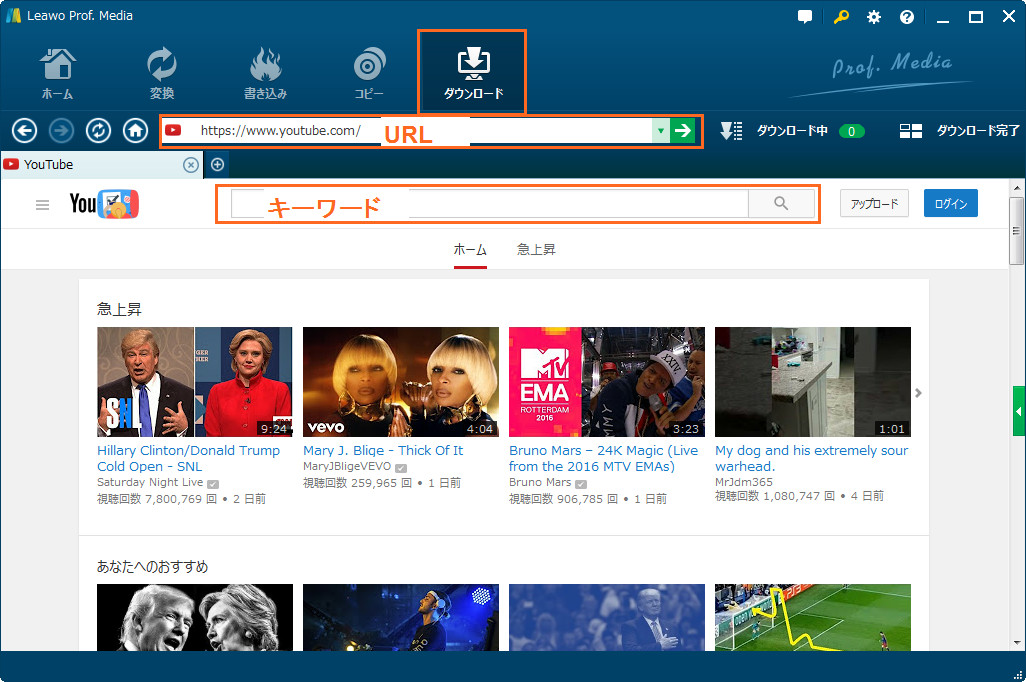Open Hillary Clinton/Donald Trump SNL thumbnail
This screenshot has width=1026, height=682.
(x=195, y=382)
